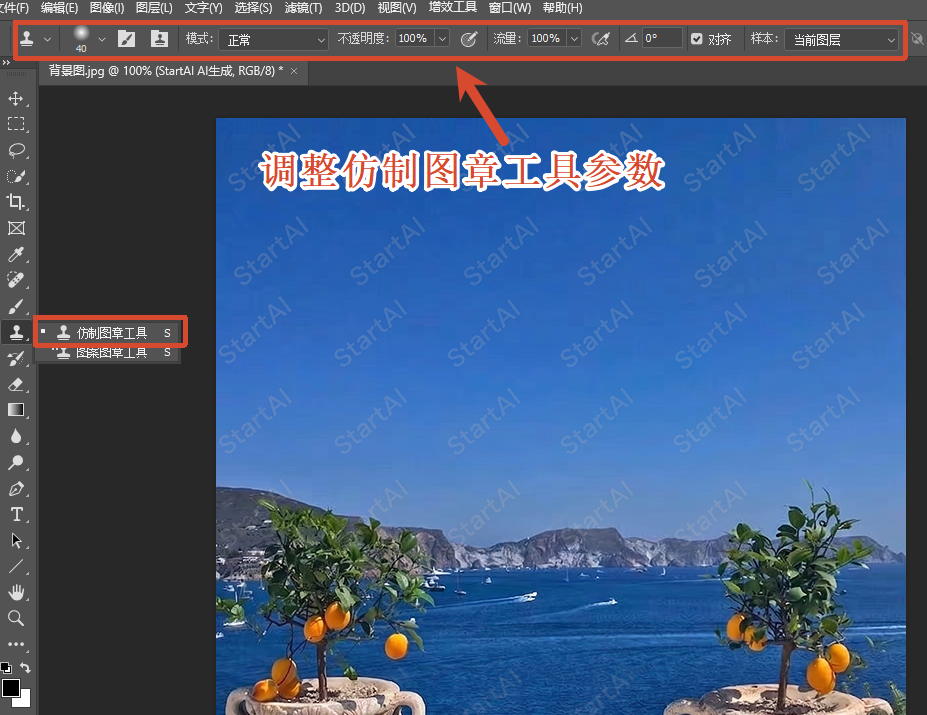Viewport: 927px width, 715px height.
Task: Select the Crop tool
Action: coord(16,202)
